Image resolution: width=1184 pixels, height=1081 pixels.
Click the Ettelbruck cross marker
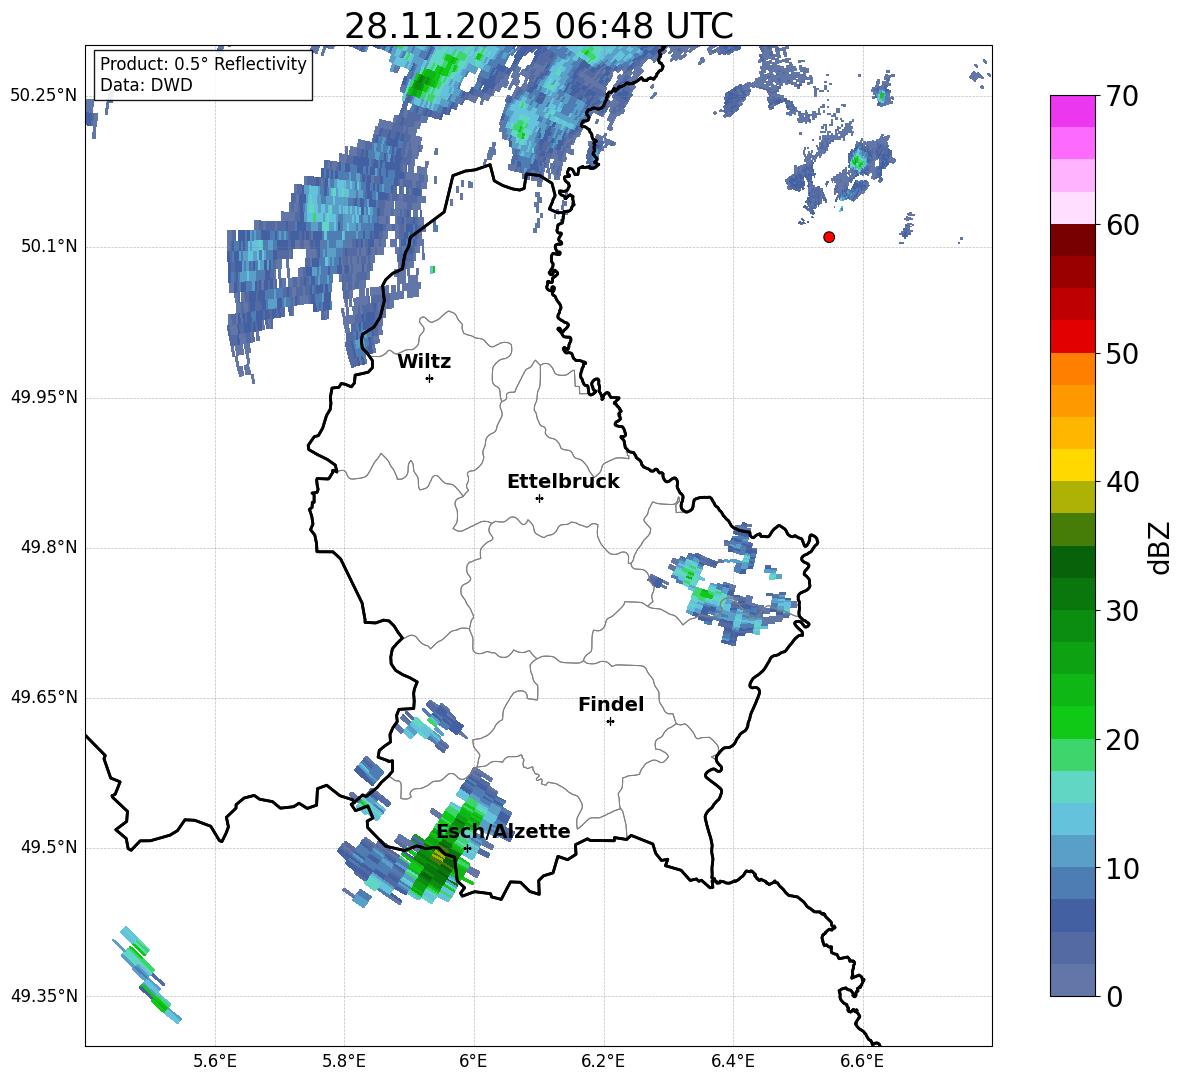(539, 498)
